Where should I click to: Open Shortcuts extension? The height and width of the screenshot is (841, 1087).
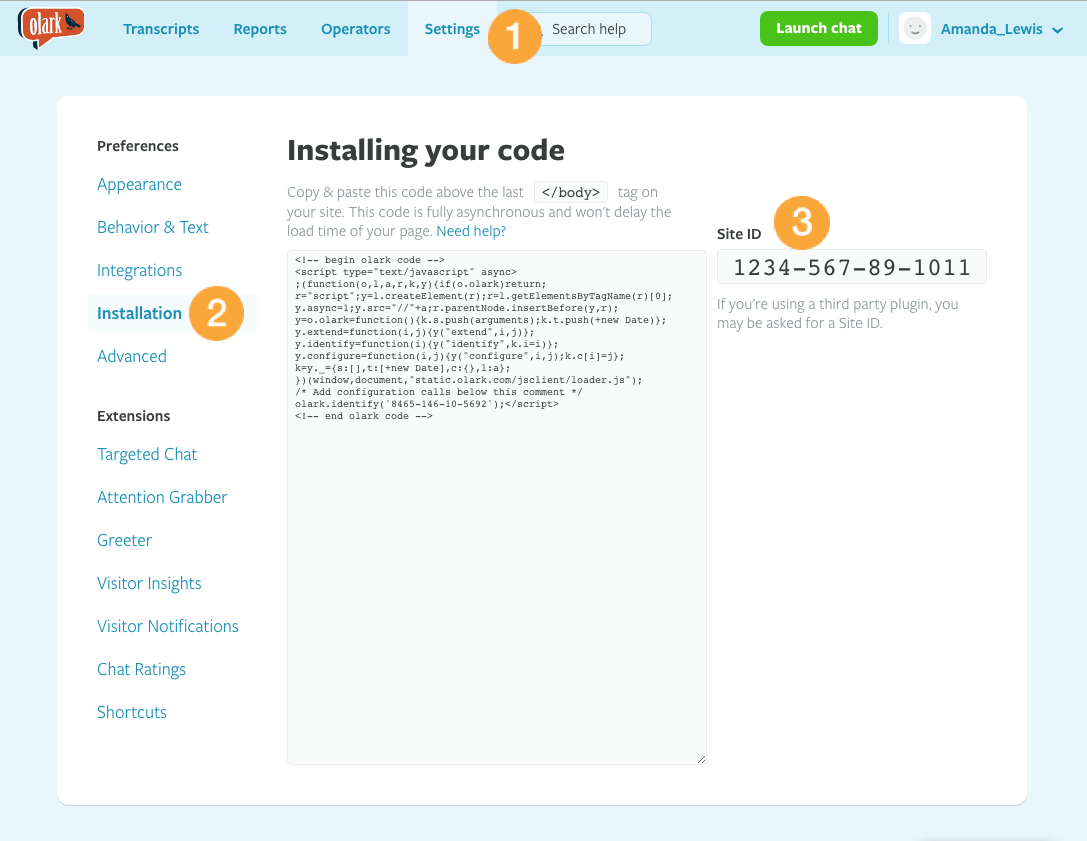click(132, 712)
